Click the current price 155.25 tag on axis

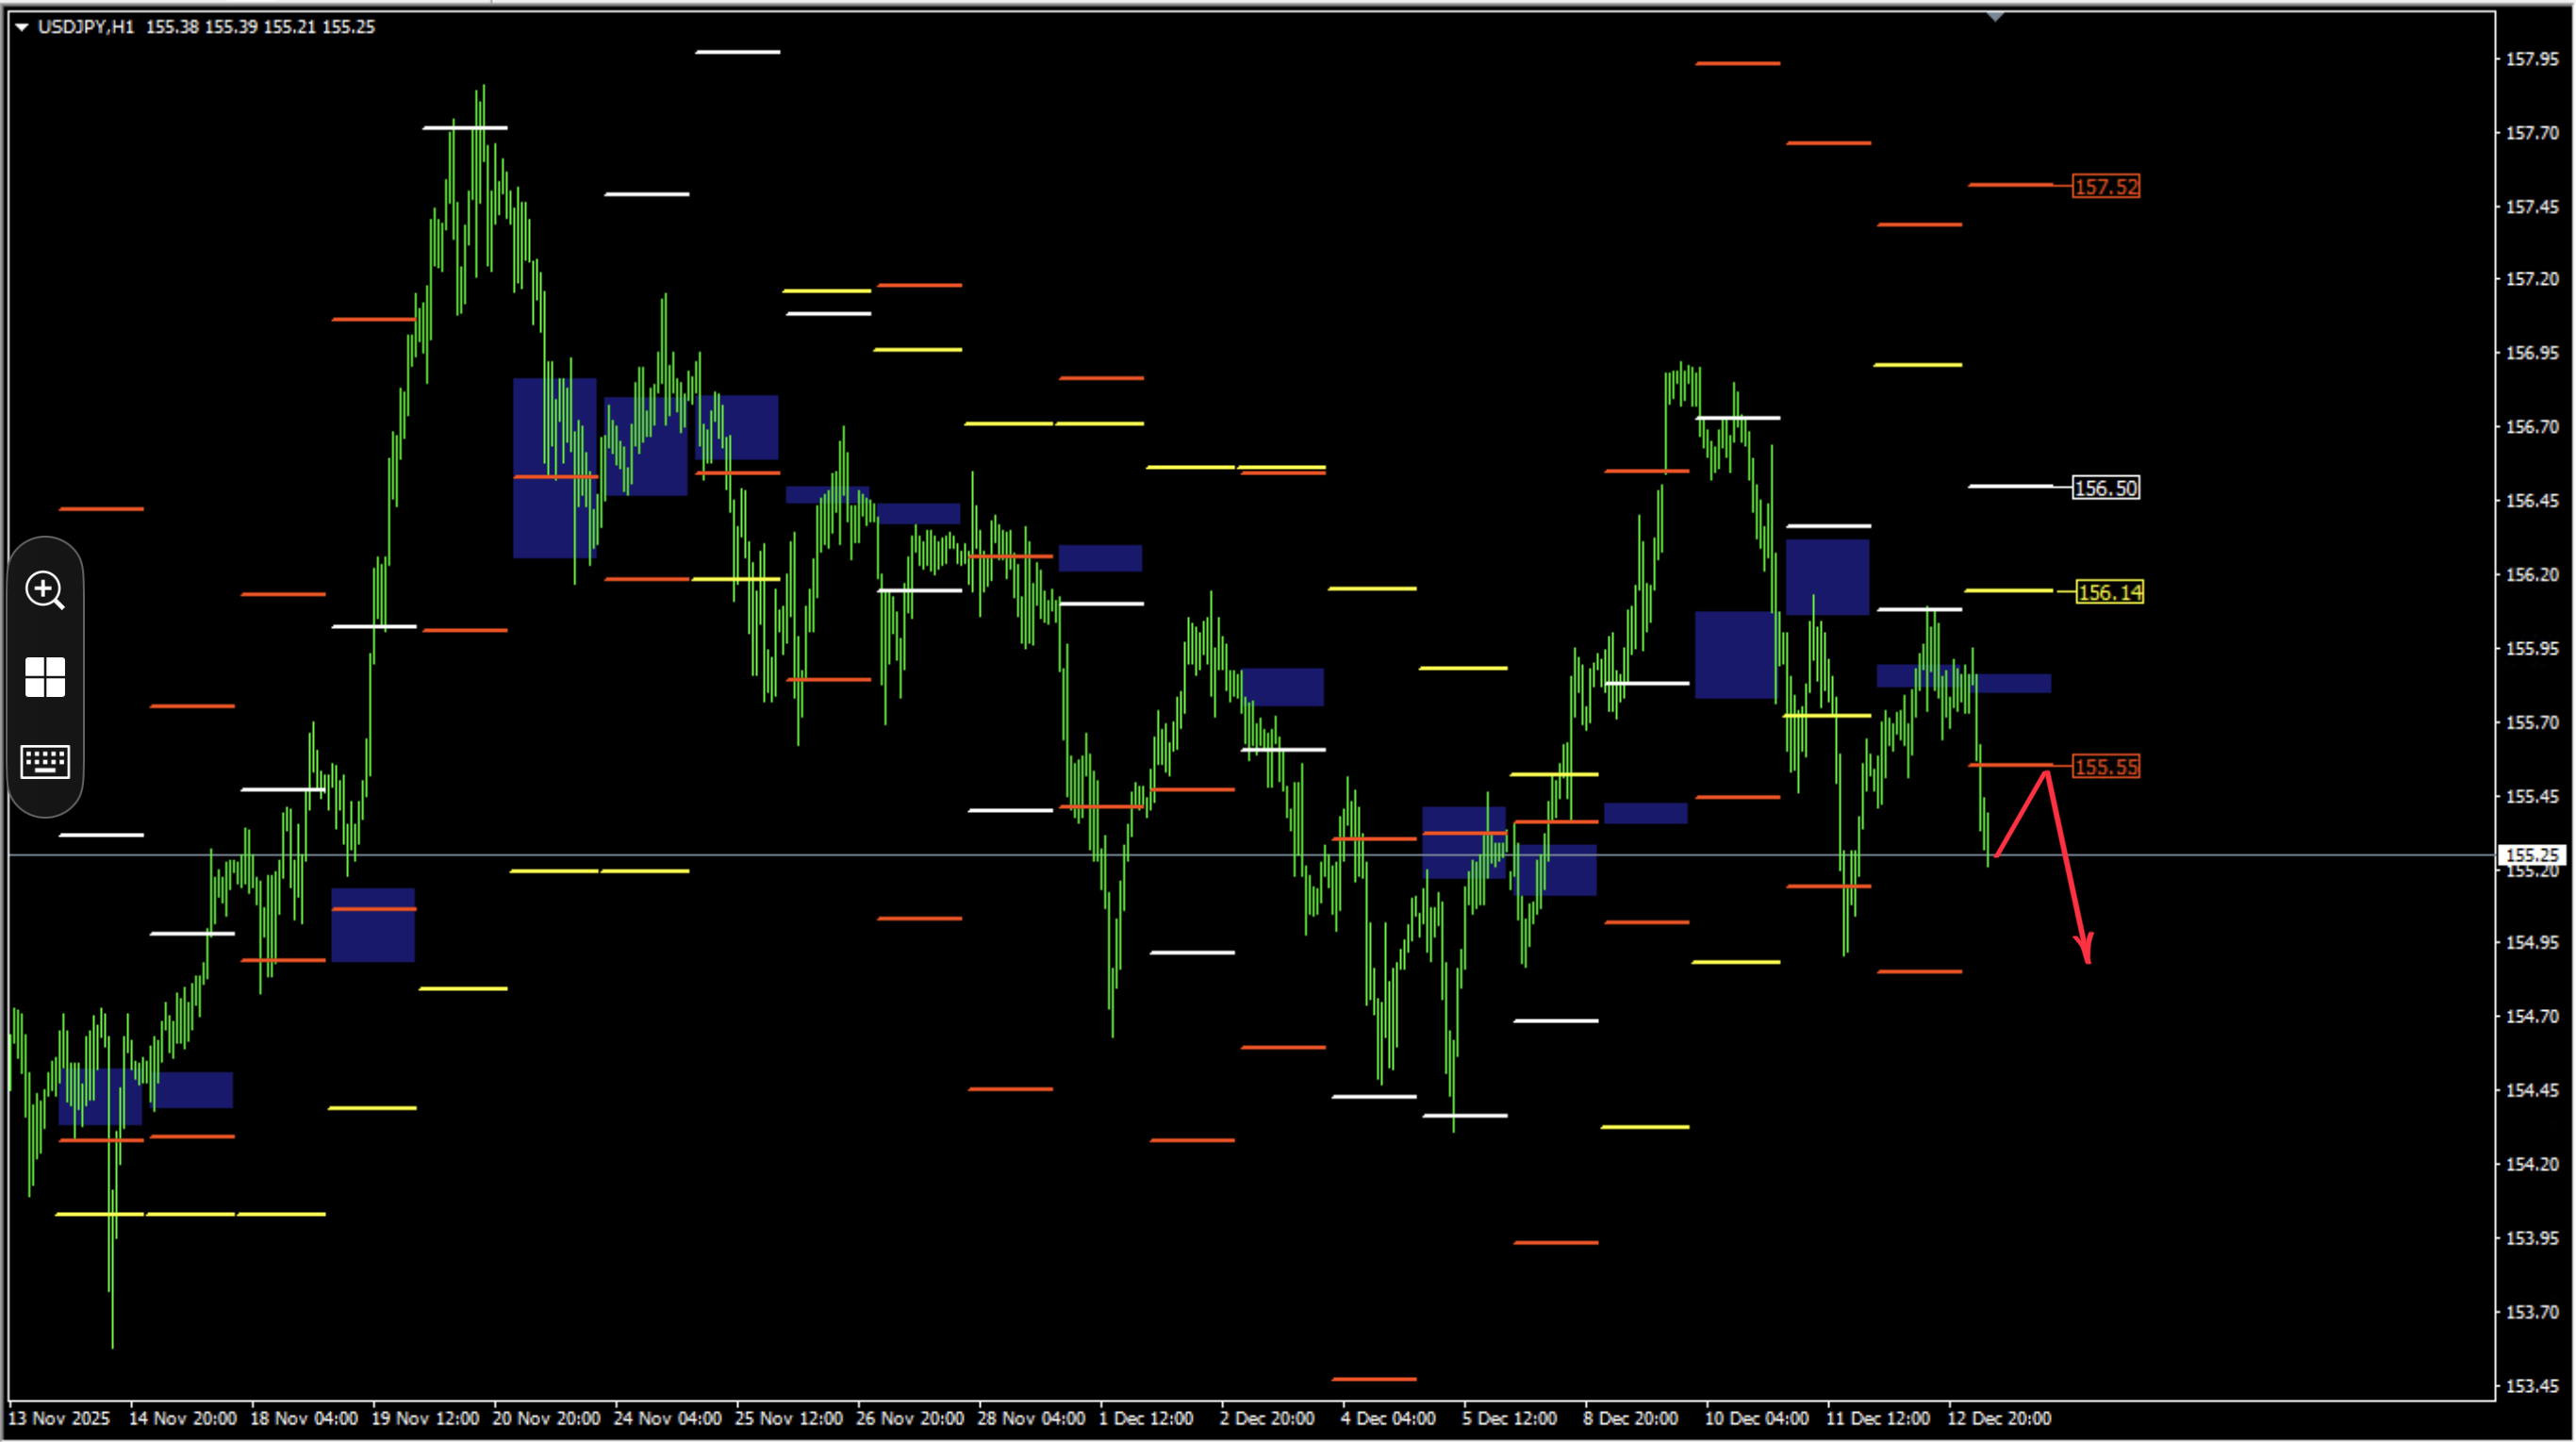[2533, 855]
